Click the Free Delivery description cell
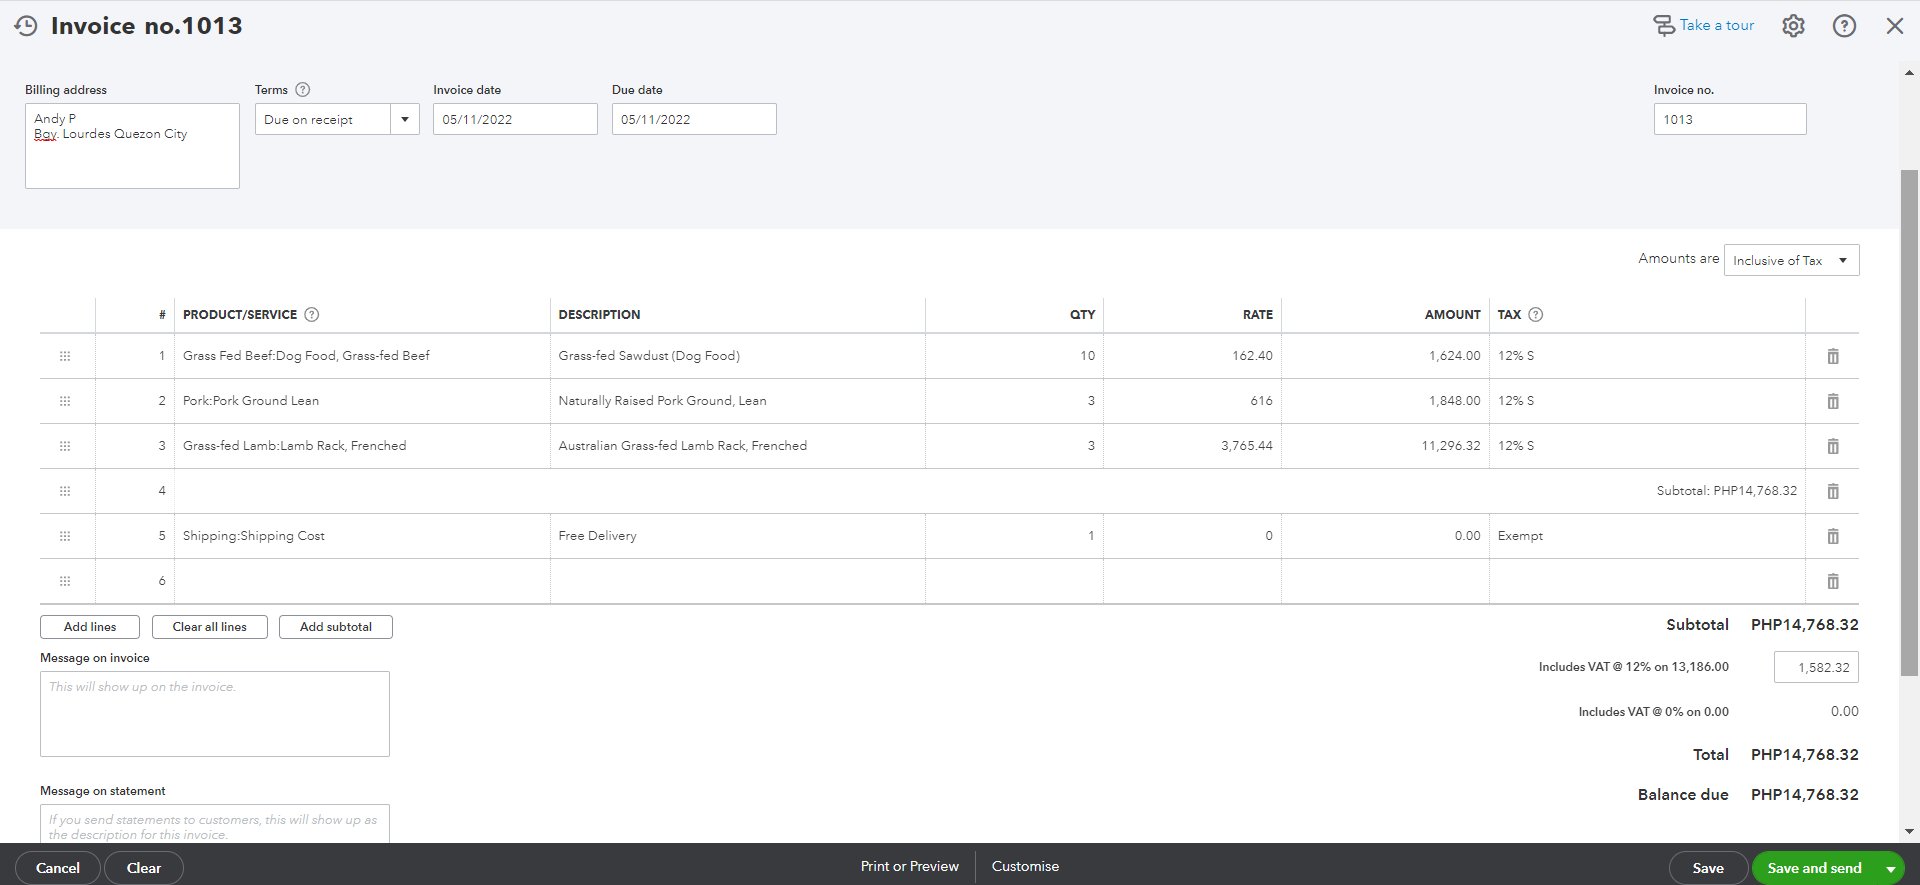 point(738,536)
